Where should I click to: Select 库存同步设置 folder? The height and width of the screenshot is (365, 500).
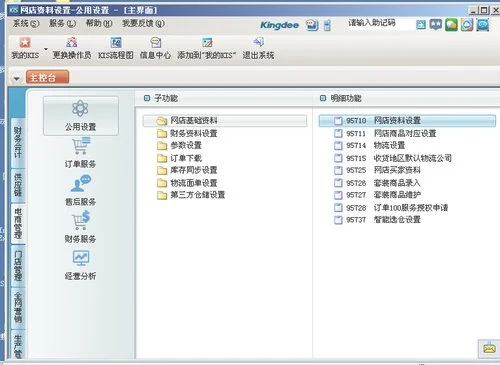193,170
